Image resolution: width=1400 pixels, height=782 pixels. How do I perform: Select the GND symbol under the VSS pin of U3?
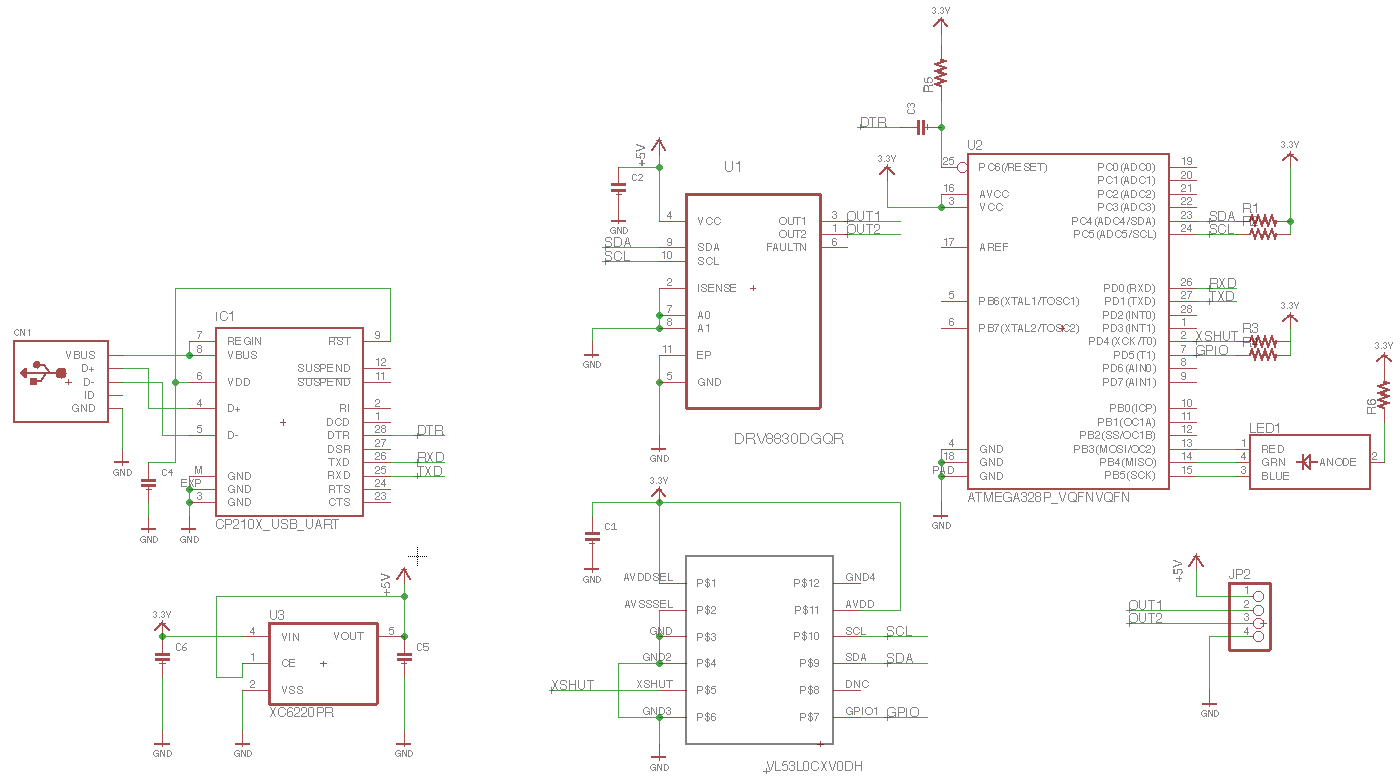[243, 748]
